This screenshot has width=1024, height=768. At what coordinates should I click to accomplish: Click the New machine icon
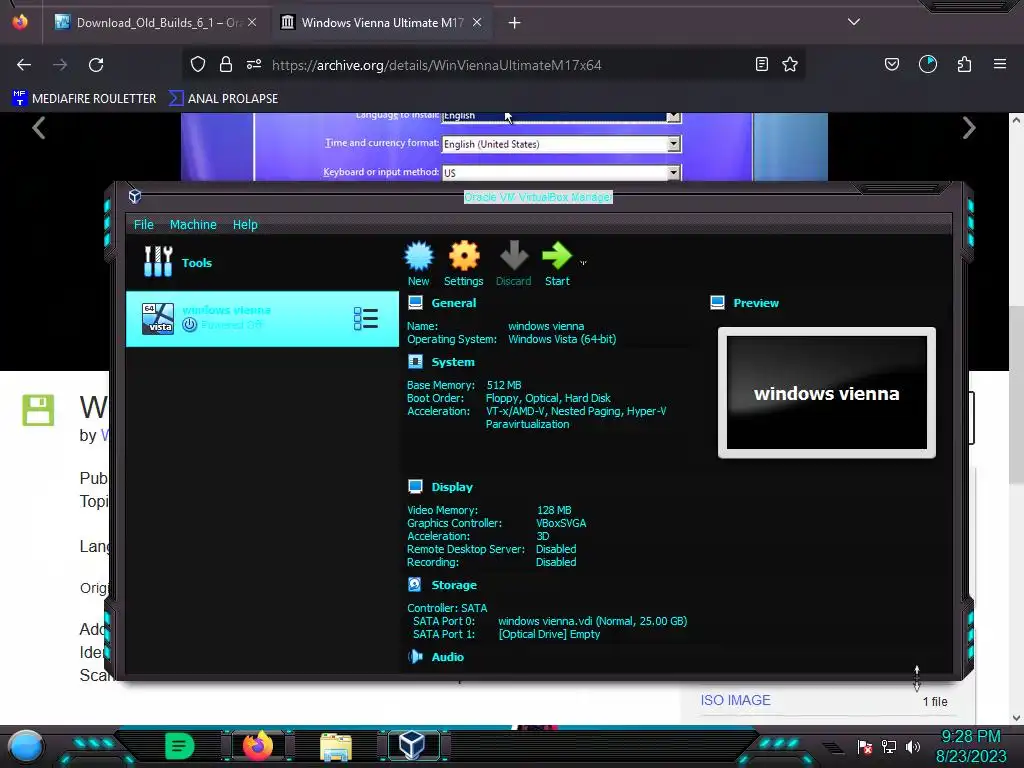tap(419, 256)
